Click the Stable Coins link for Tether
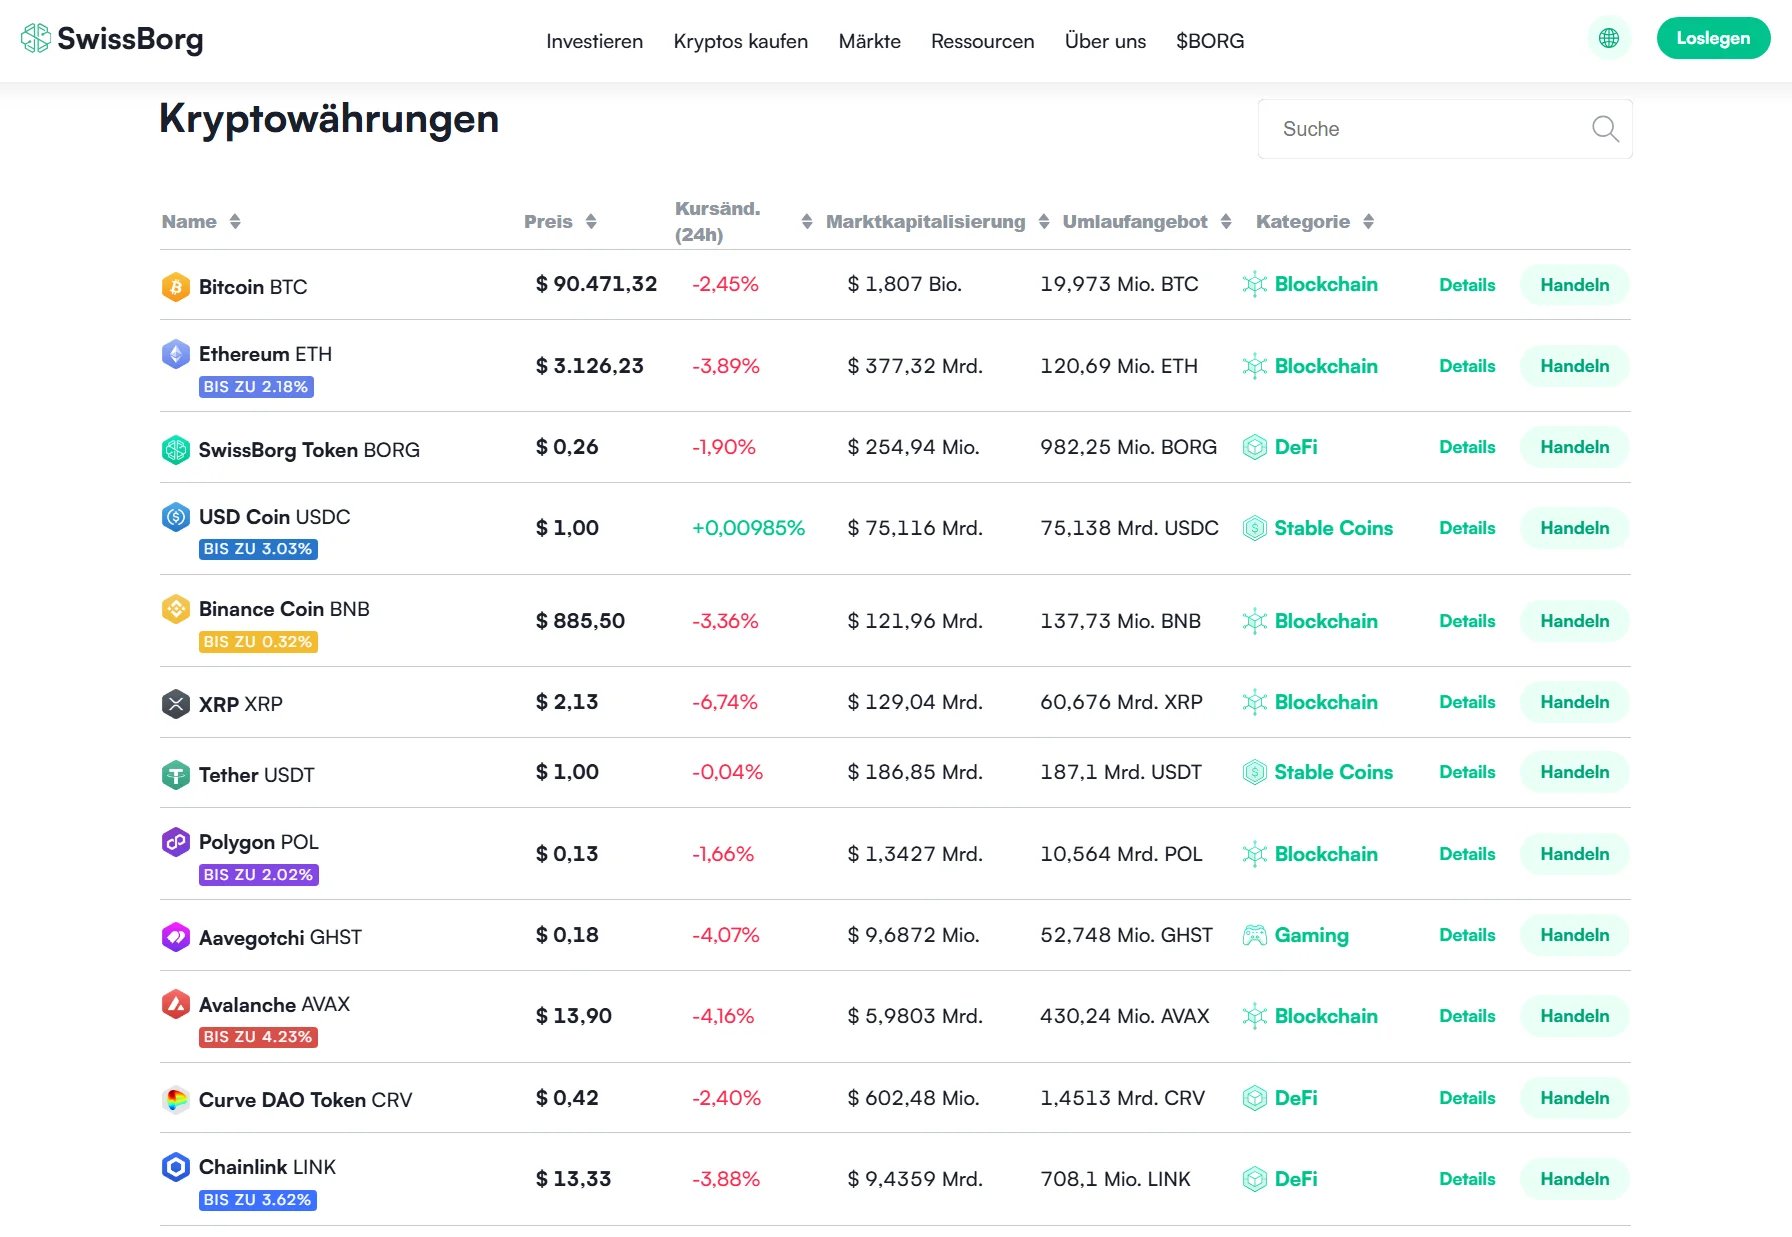 pyautogui.click(x=1333, y=772)
